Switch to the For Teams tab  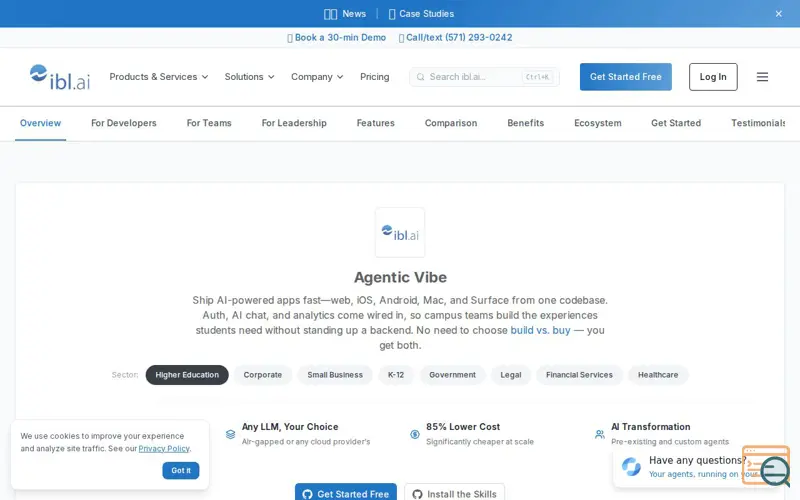[x=209, y=123]
